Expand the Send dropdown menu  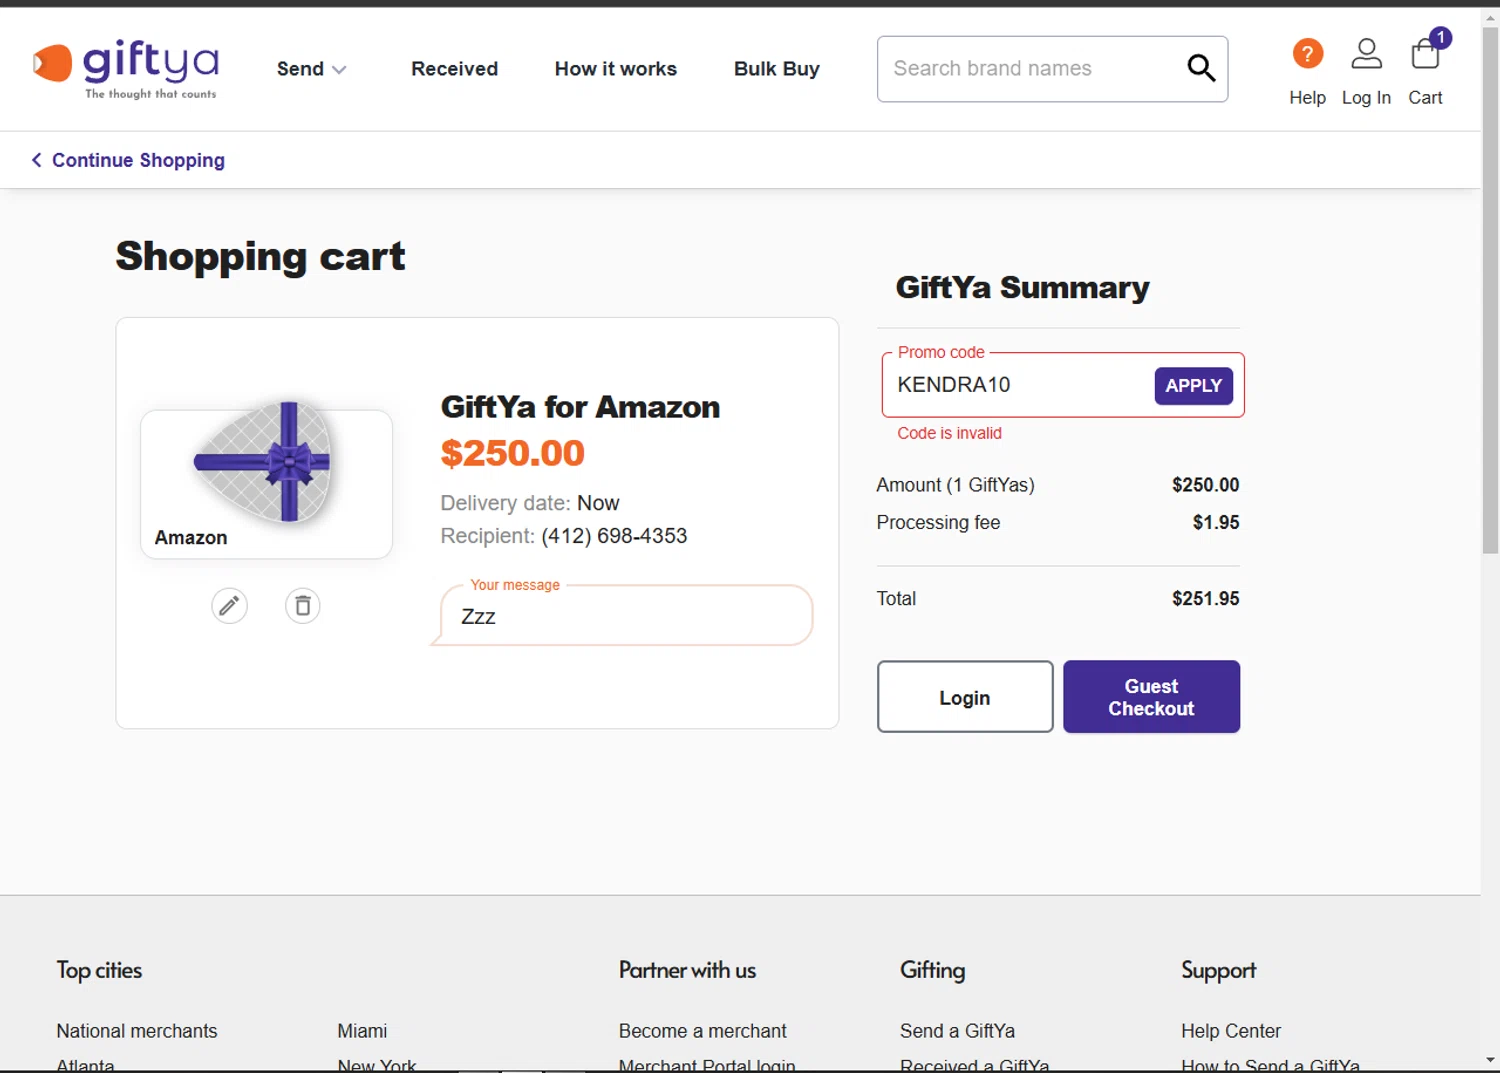(311, 69)
